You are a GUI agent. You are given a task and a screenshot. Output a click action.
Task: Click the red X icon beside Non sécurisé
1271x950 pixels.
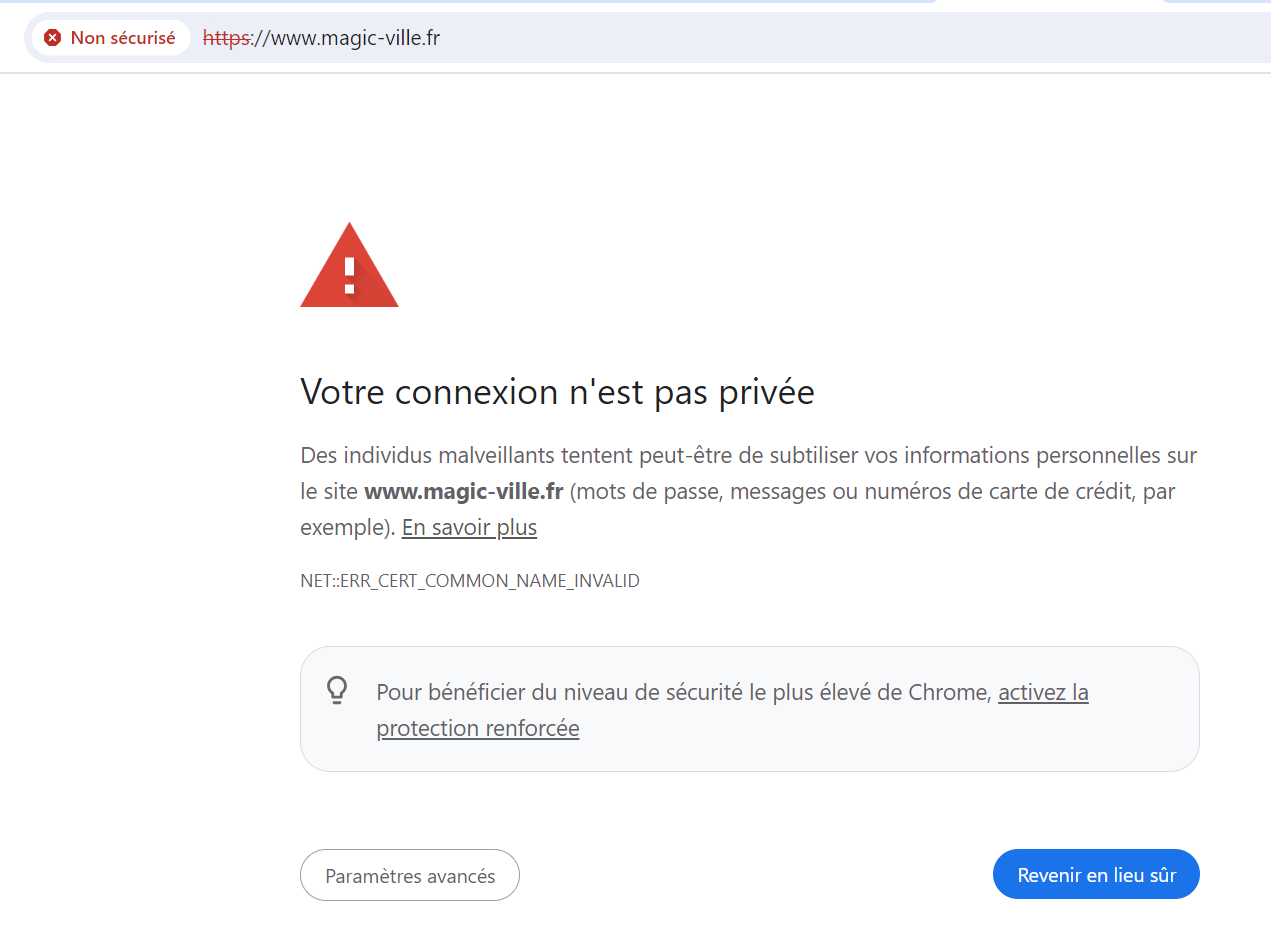[x=52, y=38]
